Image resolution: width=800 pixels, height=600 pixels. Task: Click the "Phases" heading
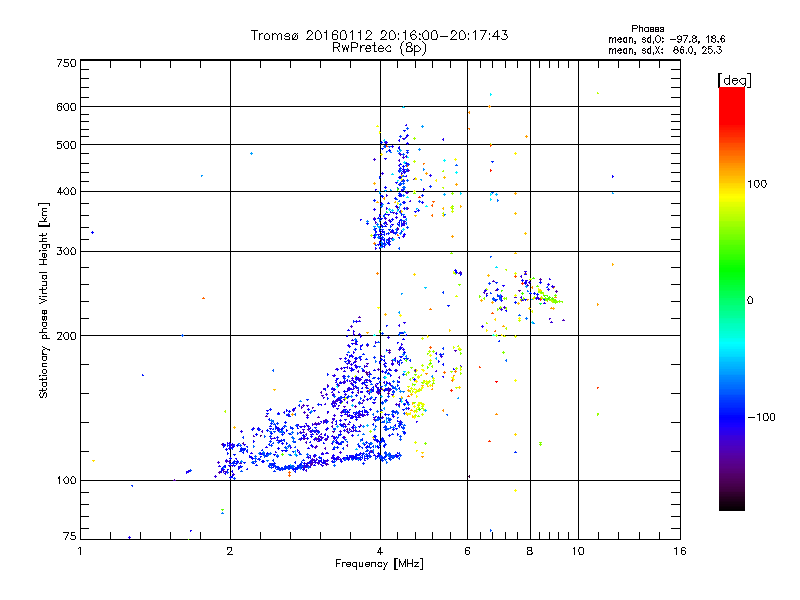tap(647, 29)
